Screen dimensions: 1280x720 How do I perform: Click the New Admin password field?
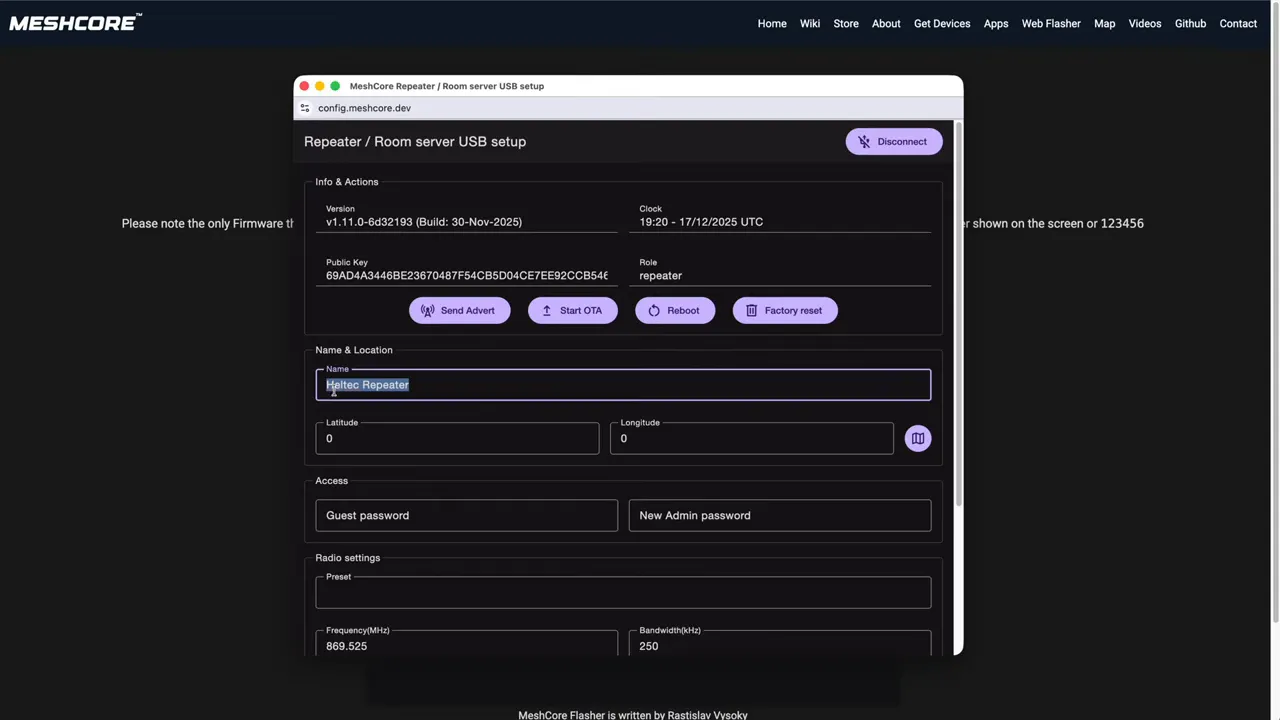click(780, 515)
